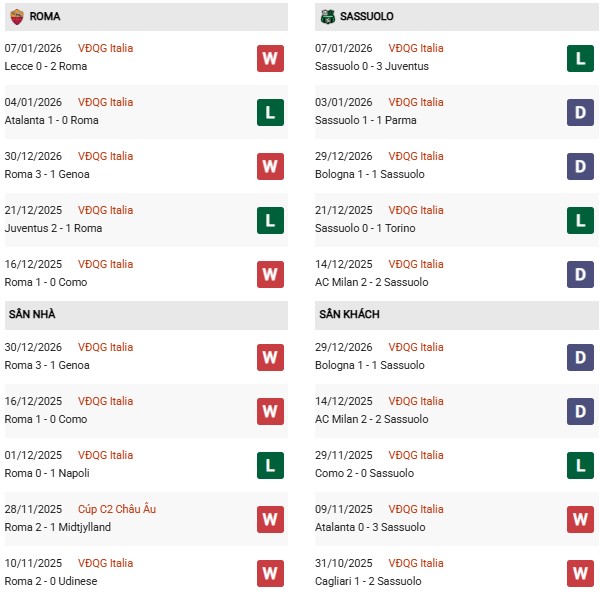Click L badge for Atalanta 1 - 0 Roma
Viewport: 600px width, 596px height.
pos(270,112)
